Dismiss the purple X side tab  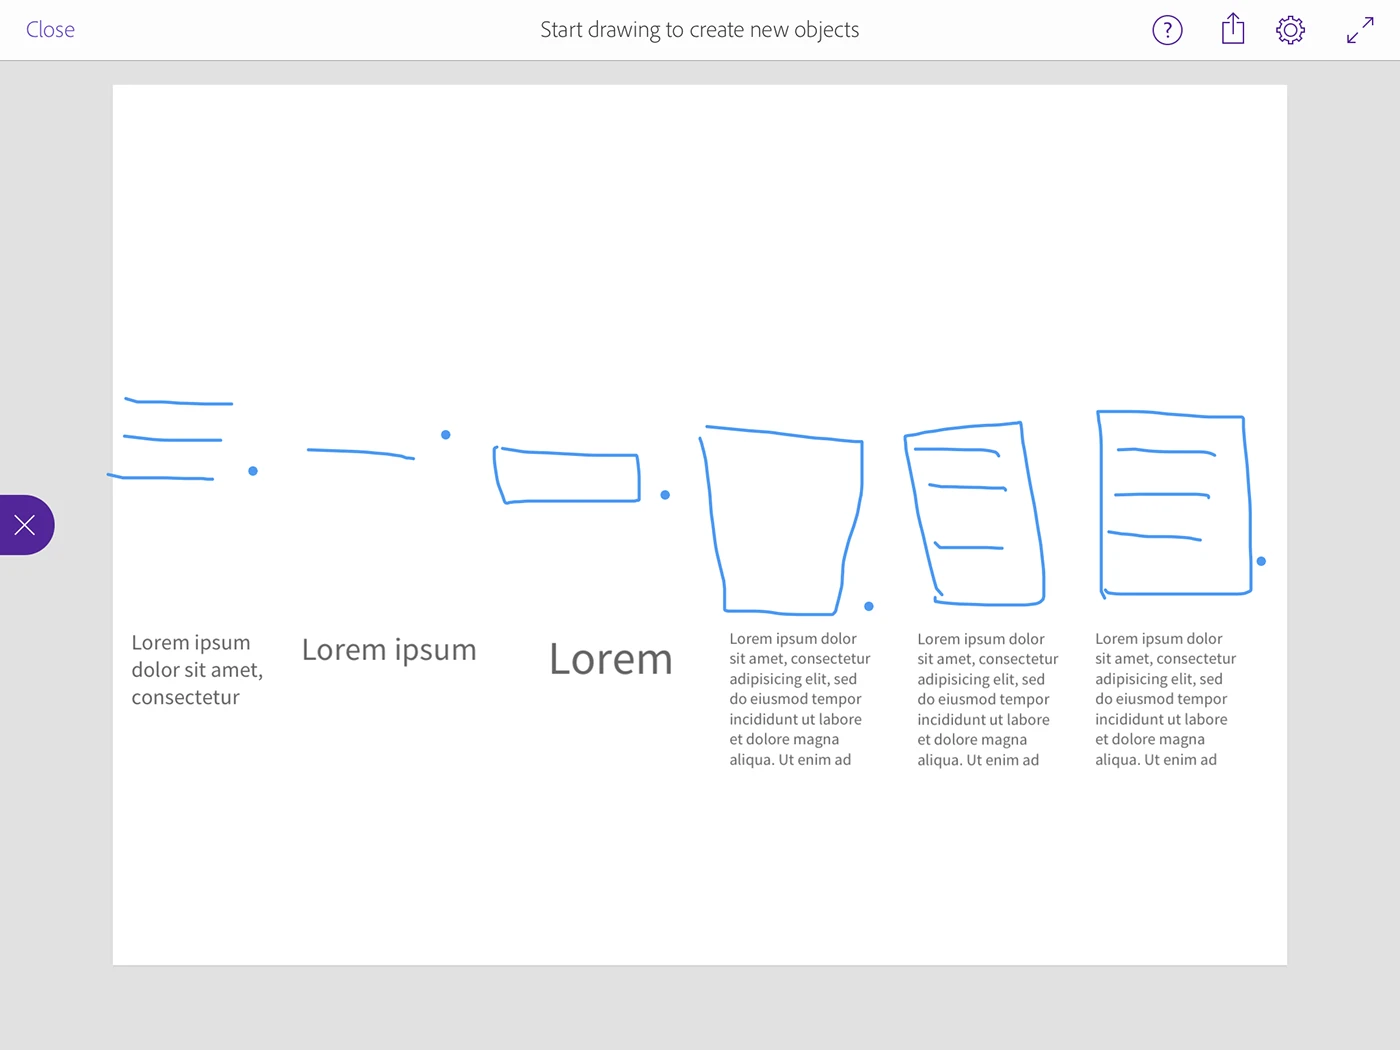26,525
